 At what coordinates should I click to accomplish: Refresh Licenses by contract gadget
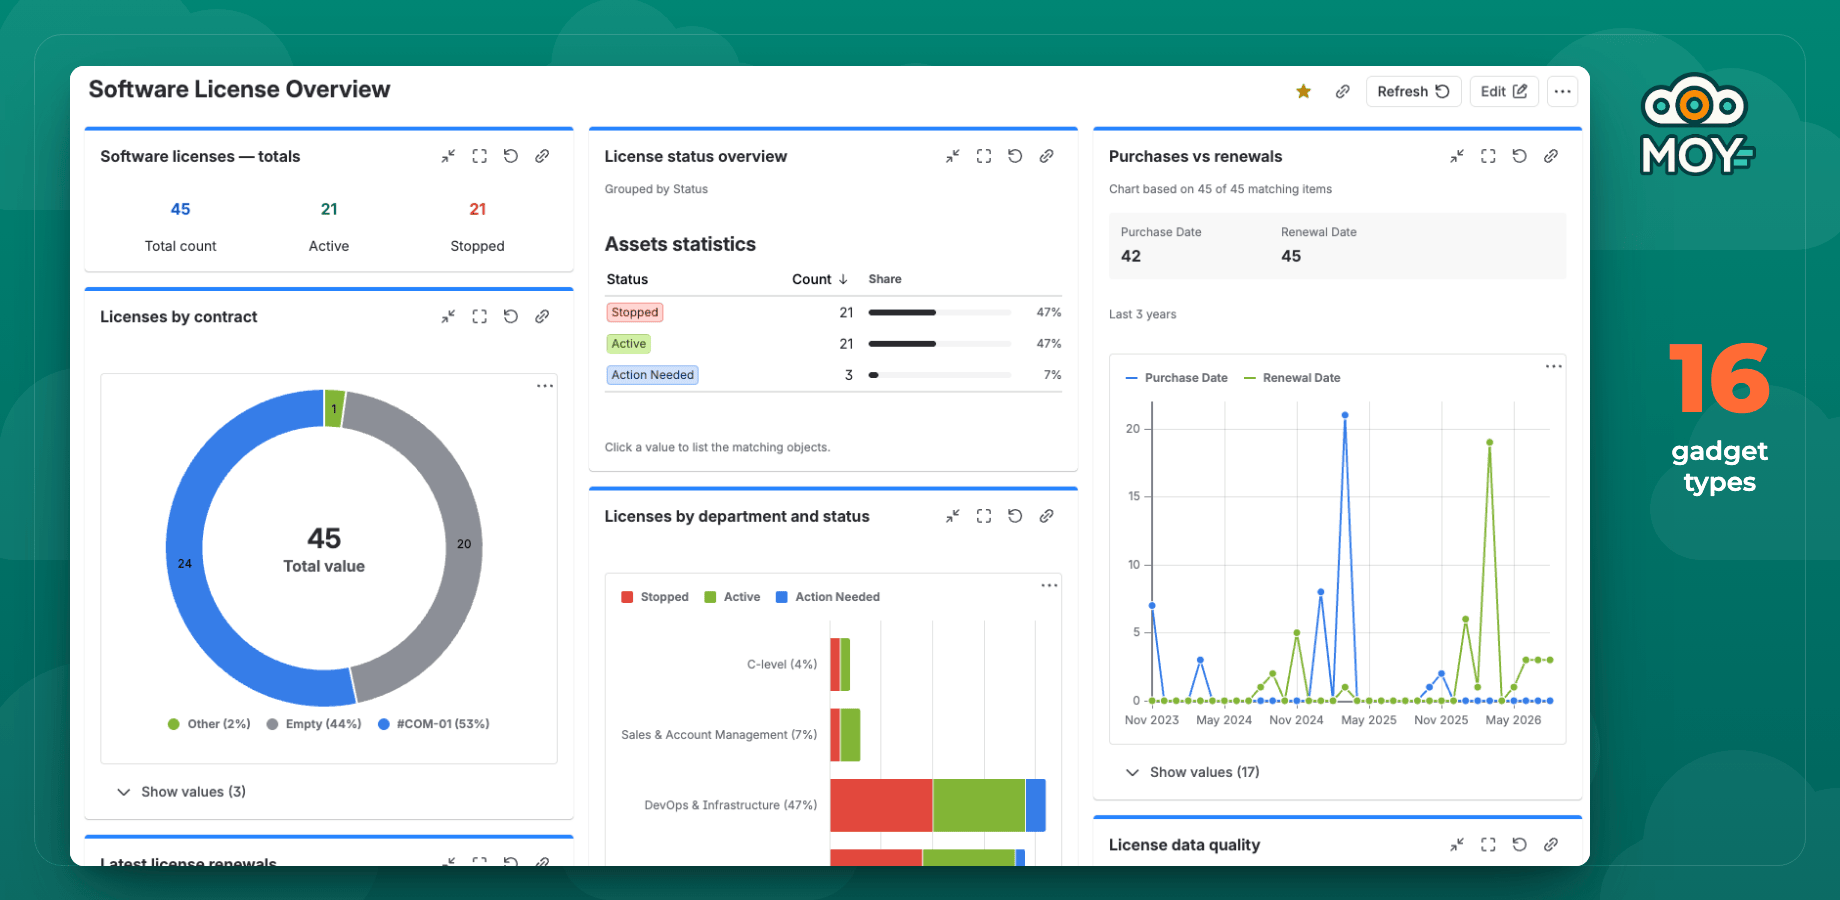tap(511, 316)
